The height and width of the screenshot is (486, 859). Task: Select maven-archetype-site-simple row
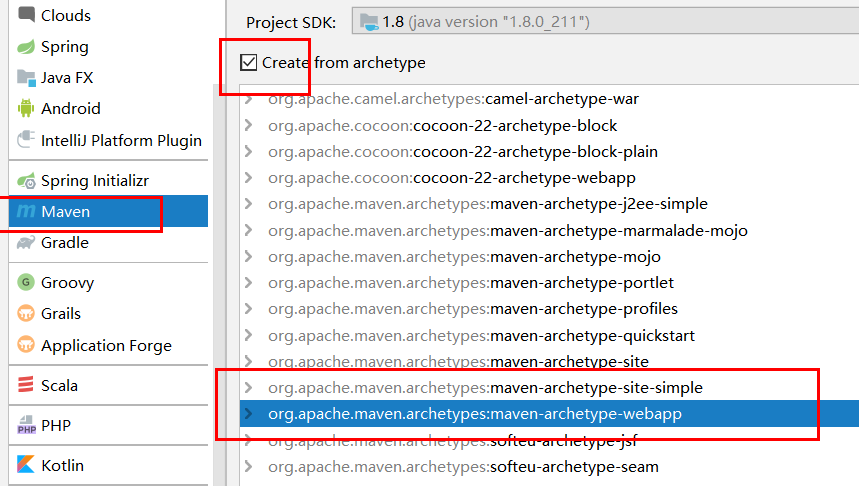549,387
